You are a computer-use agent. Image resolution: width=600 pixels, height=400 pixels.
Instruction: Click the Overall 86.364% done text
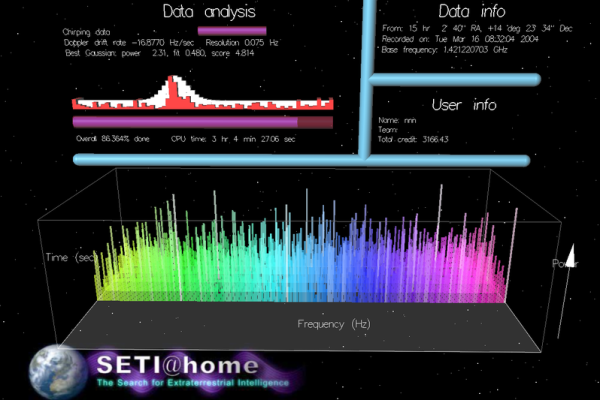(112, 139)
